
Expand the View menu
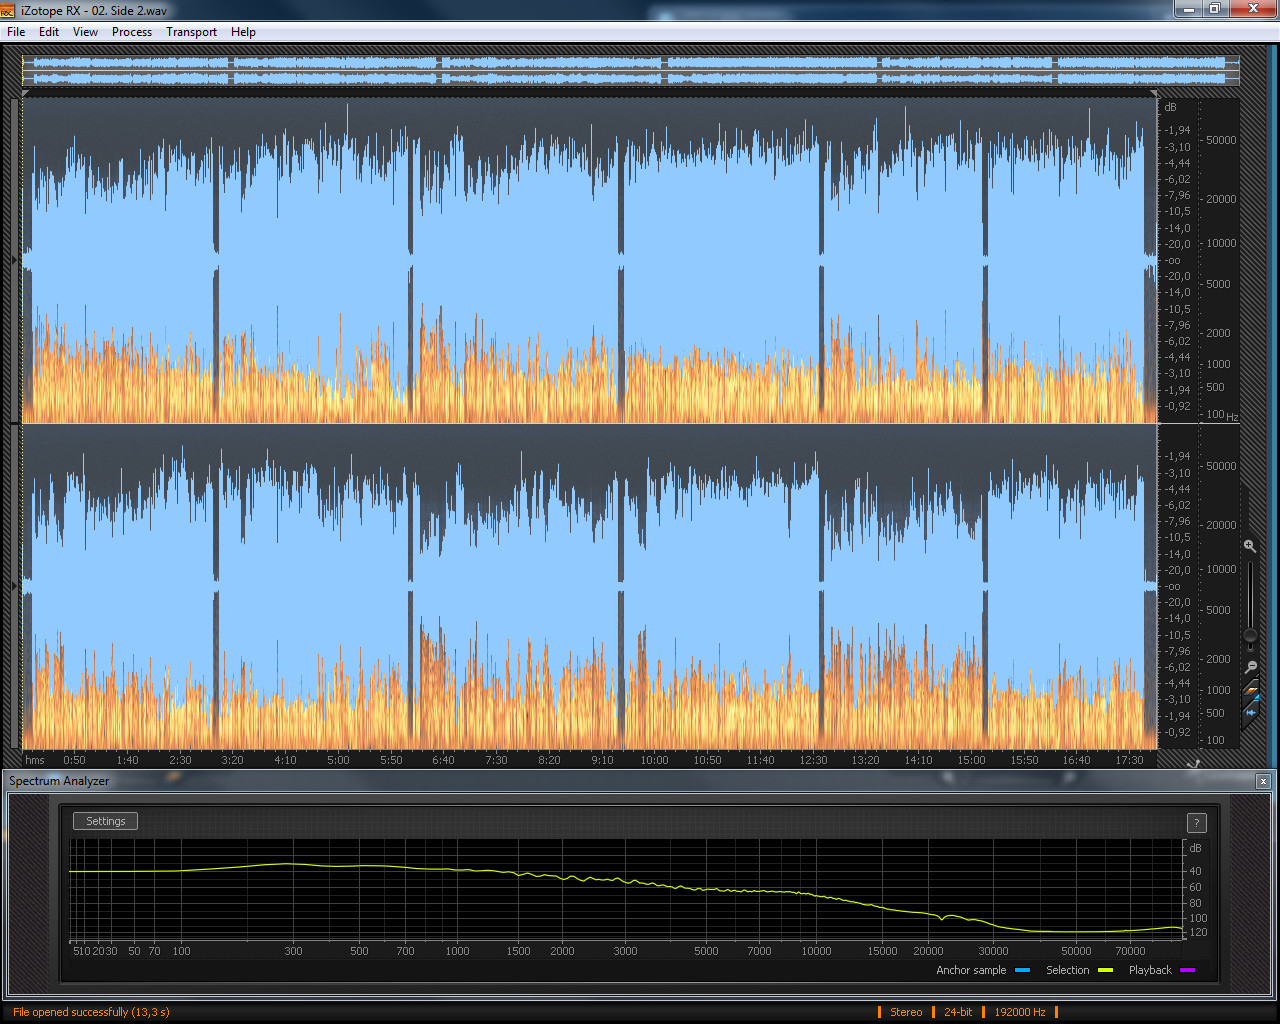tap(85, 32)
